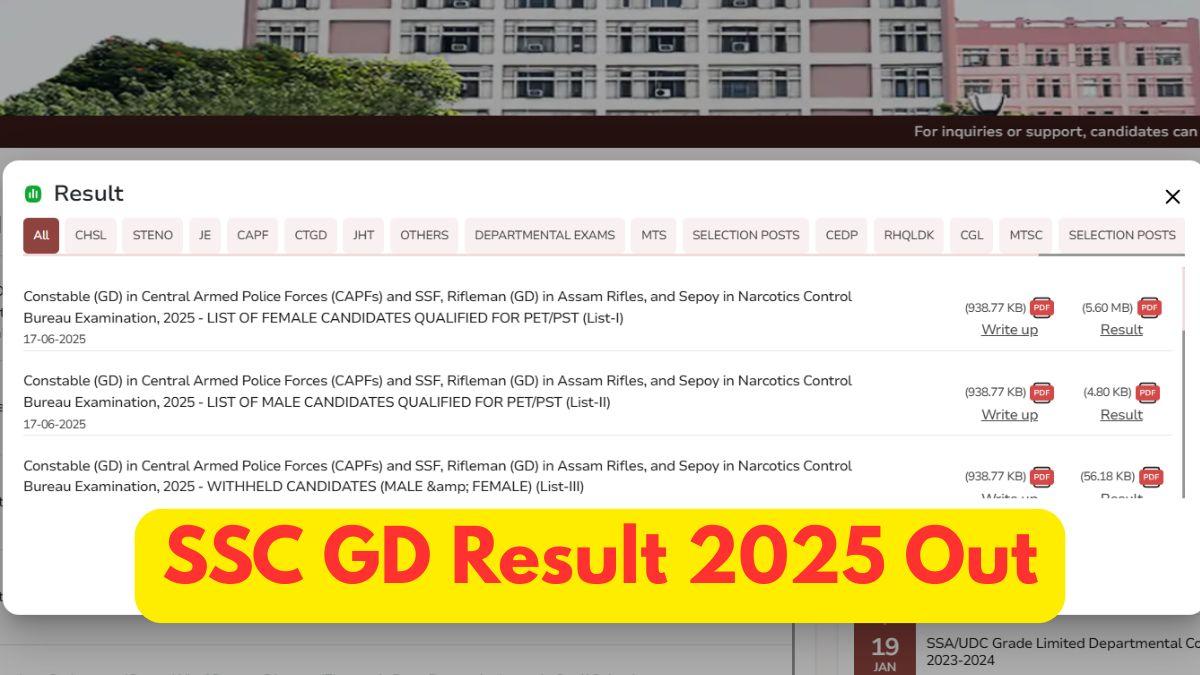Click 5.60 MB Result PDF icon

click(1149, 308)
